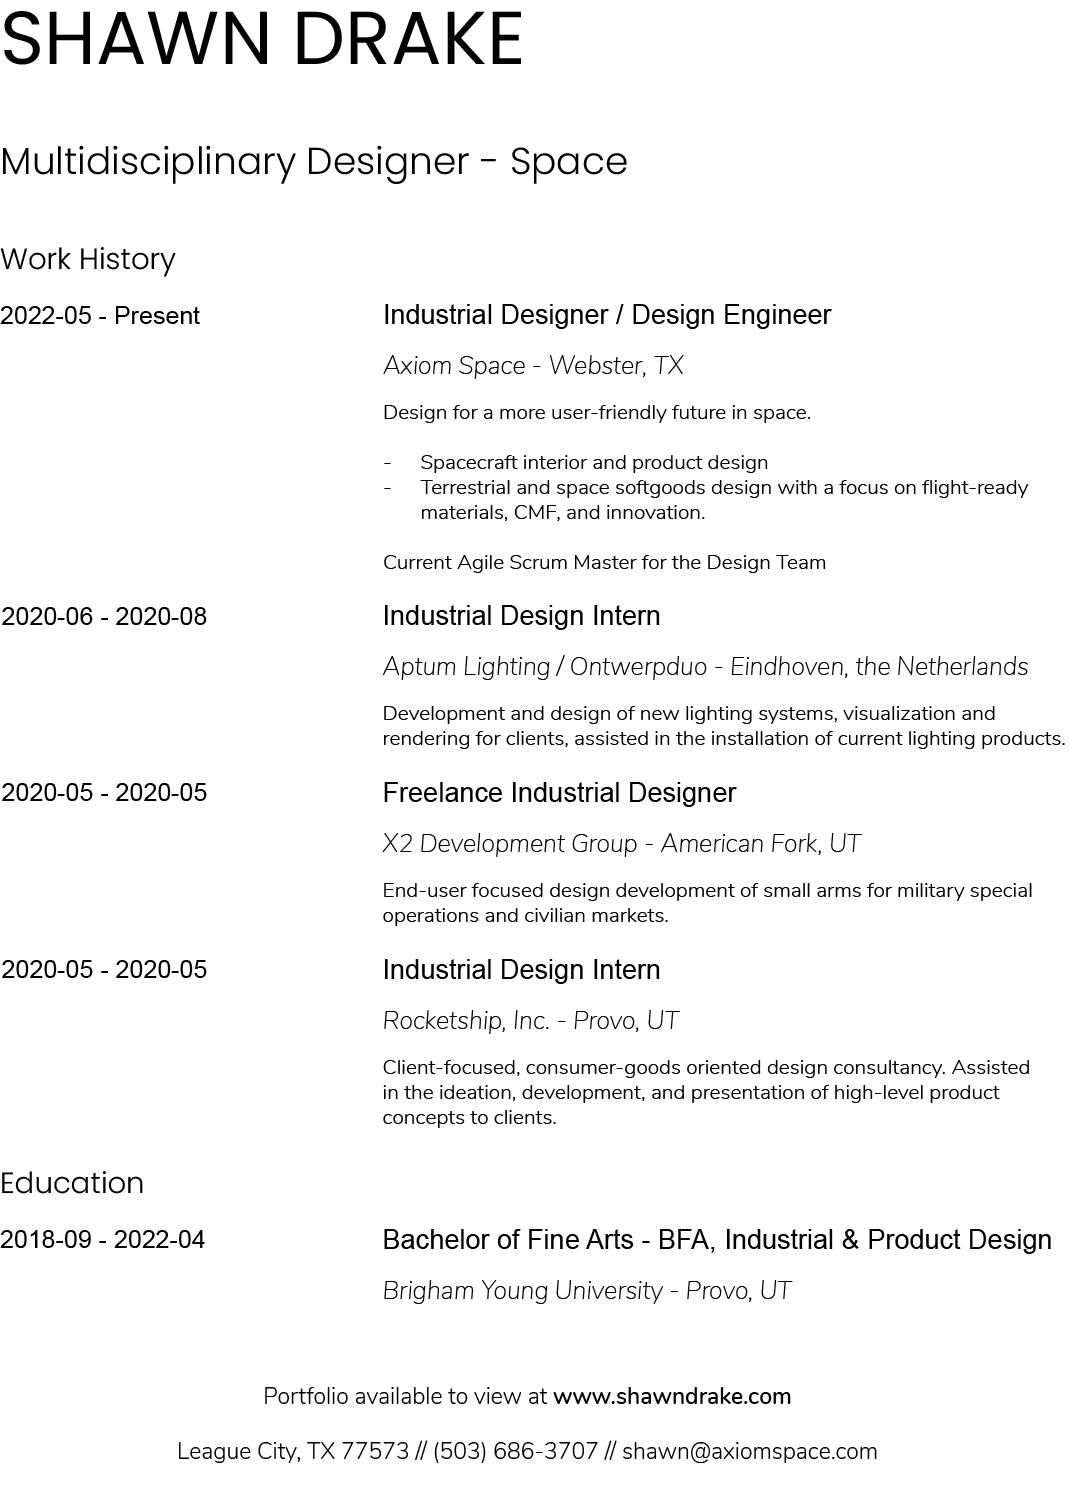Click the X2 Development Group employer line
This screenshot has width=1069, height=1499.
621,844
